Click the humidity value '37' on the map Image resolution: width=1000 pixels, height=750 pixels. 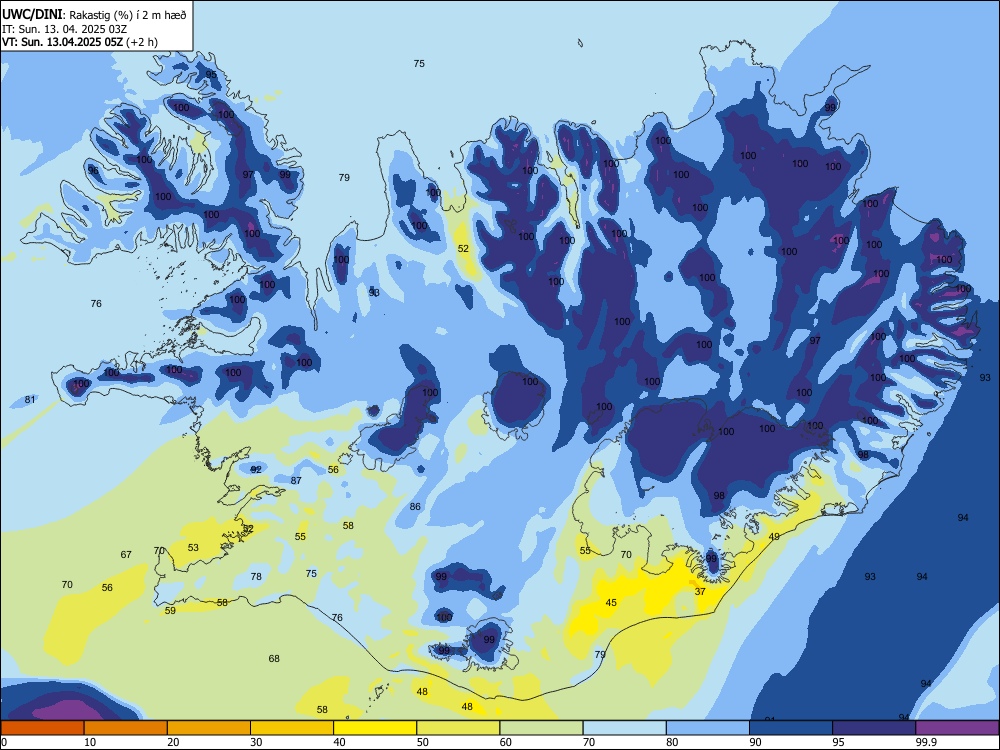700,591
